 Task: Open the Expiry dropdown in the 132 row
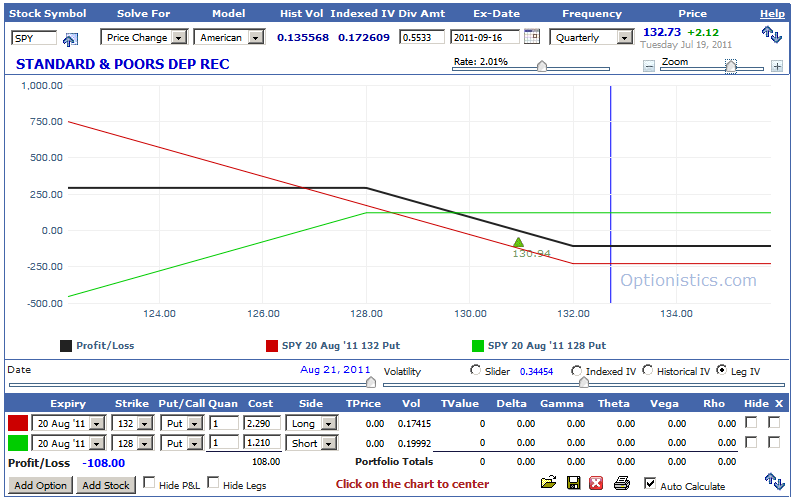(x=68, y=424)
